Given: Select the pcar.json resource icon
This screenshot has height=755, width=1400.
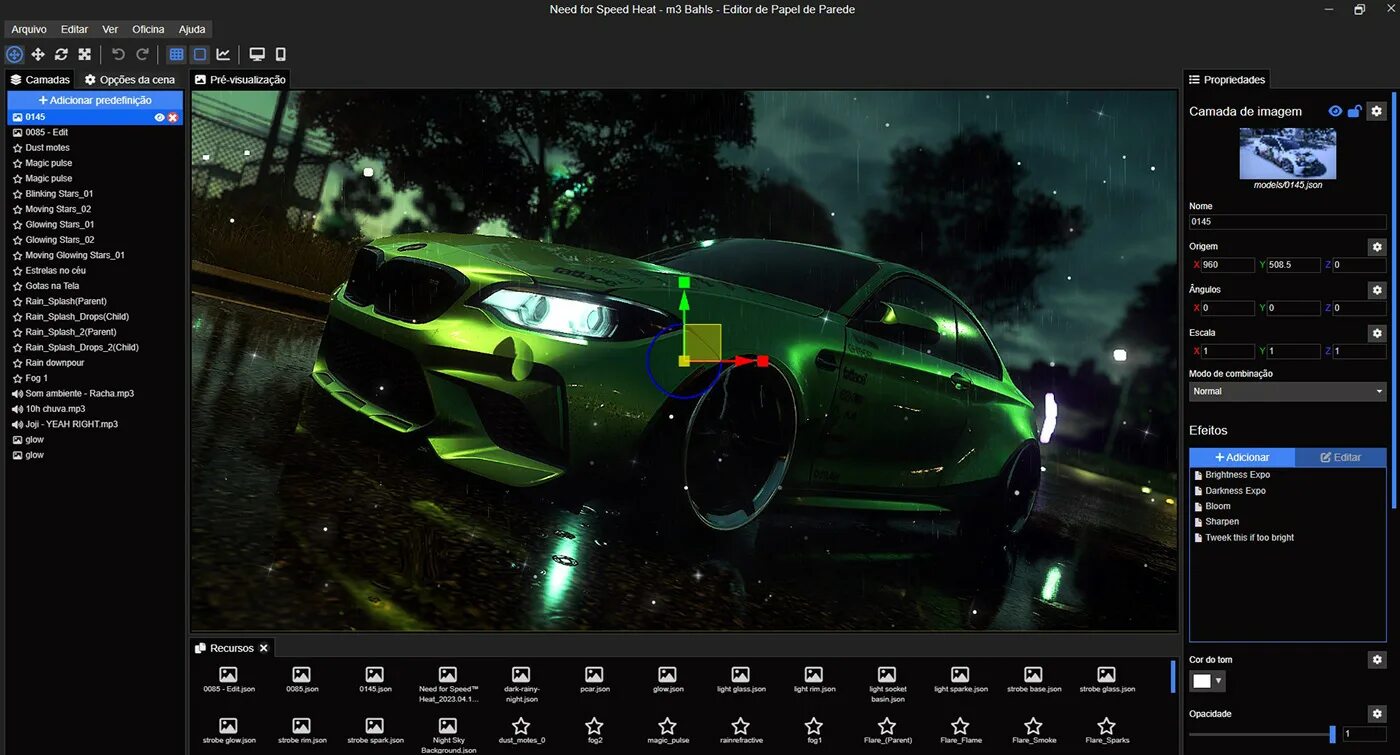Looking at the screenshot, I should pos(594,675).
